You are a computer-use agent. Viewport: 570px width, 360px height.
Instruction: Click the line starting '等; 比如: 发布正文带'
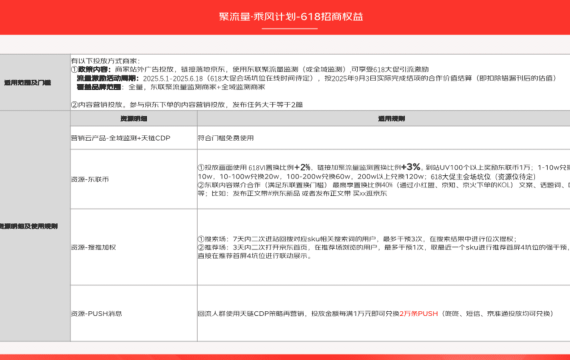292,193
